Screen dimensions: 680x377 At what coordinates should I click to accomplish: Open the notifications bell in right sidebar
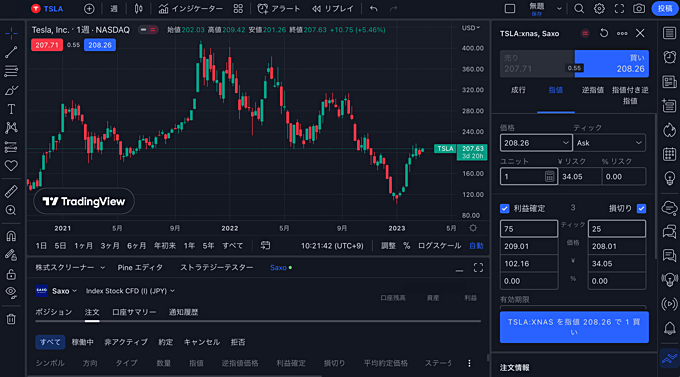click(x=670, y=328)
